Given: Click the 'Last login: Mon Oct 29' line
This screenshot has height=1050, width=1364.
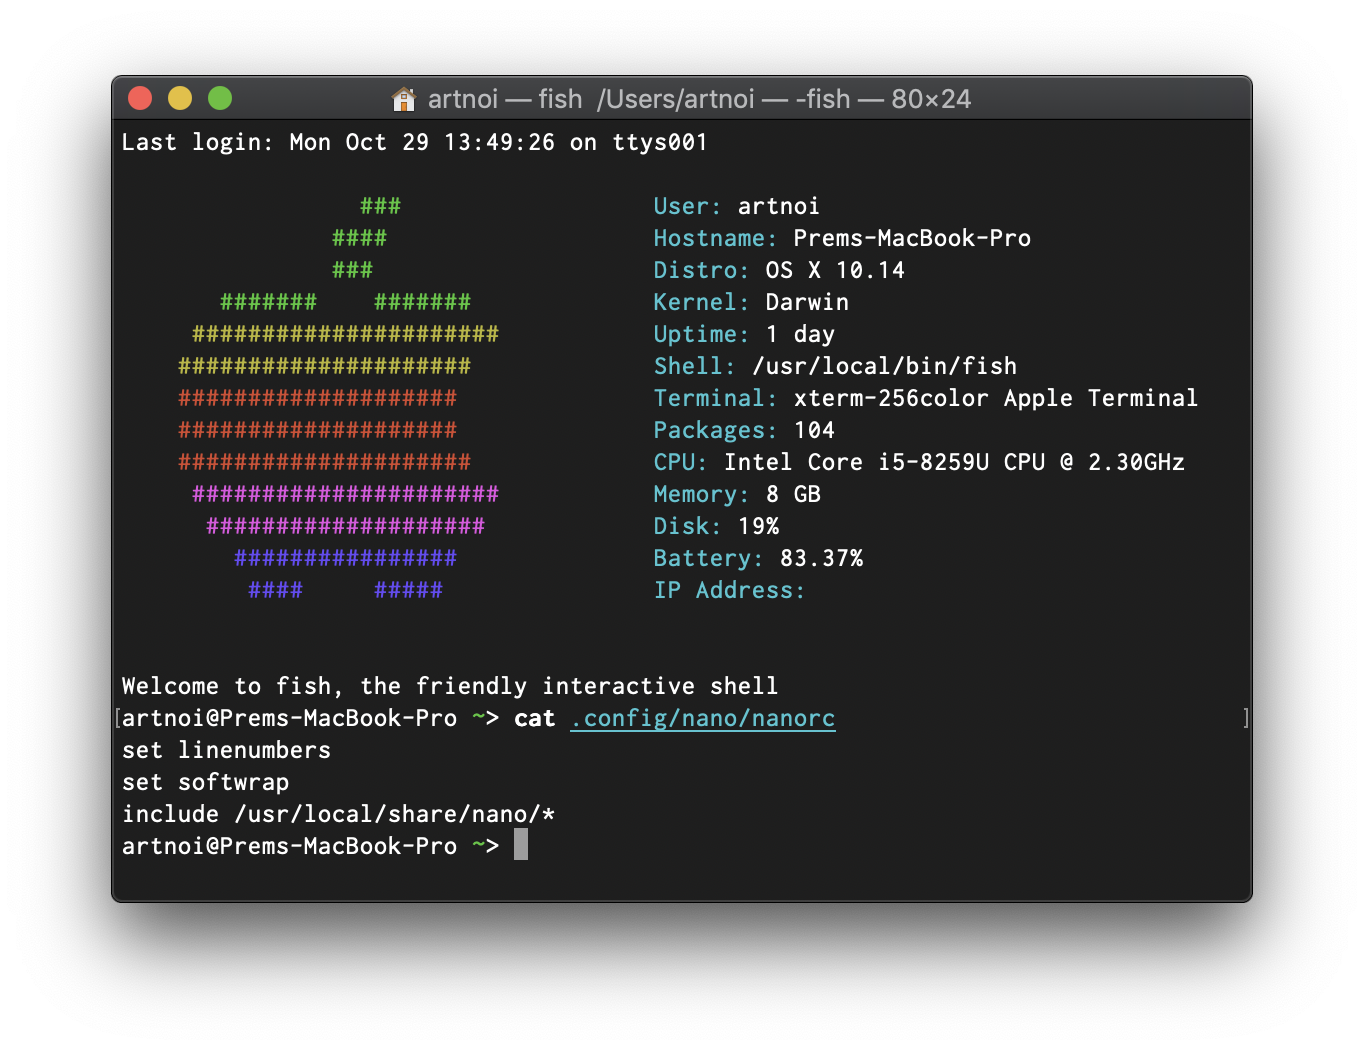Looking at the screenshot, I should (414, 142).
